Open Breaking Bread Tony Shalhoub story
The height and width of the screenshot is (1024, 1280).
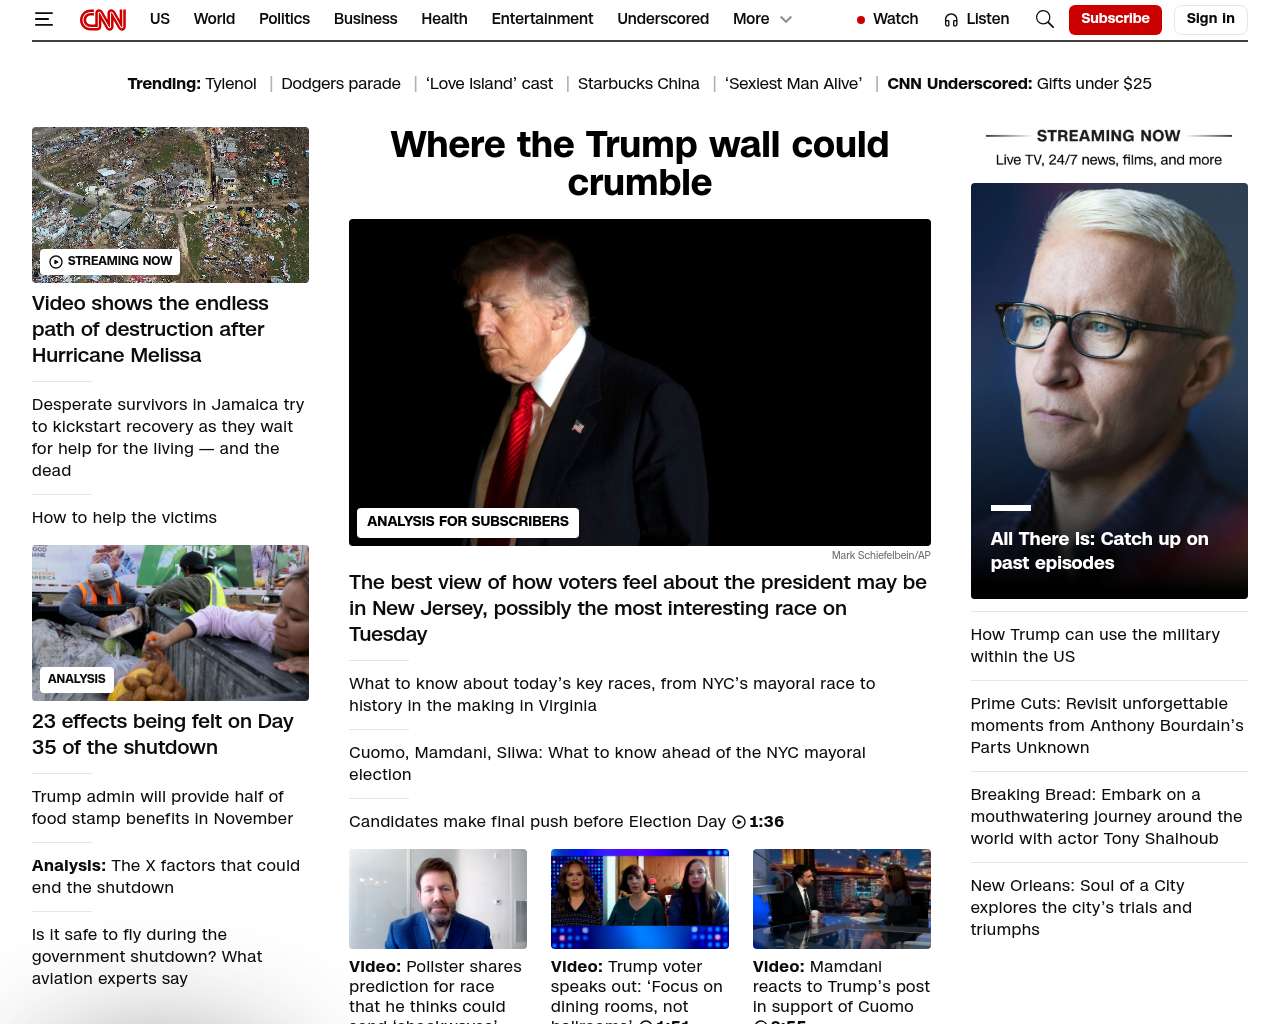1106,817
